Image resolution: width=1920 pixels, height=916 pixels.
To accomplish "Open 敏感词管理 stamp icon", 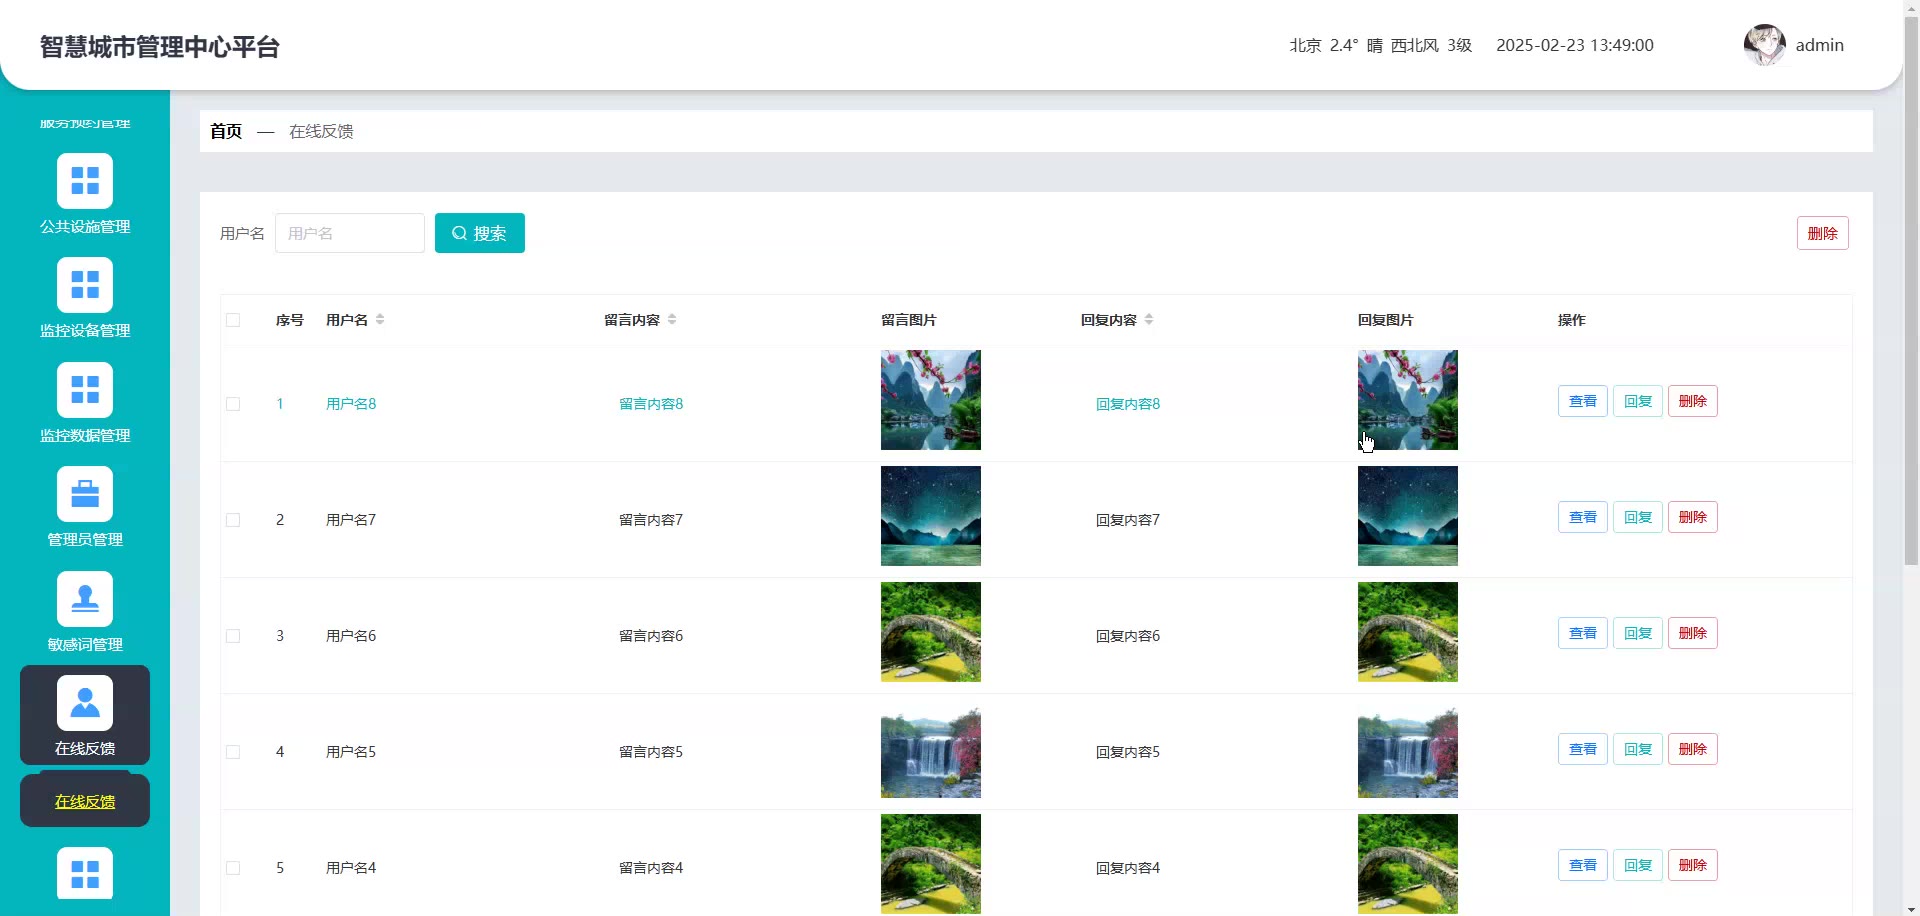I will (x=85, y=599).
